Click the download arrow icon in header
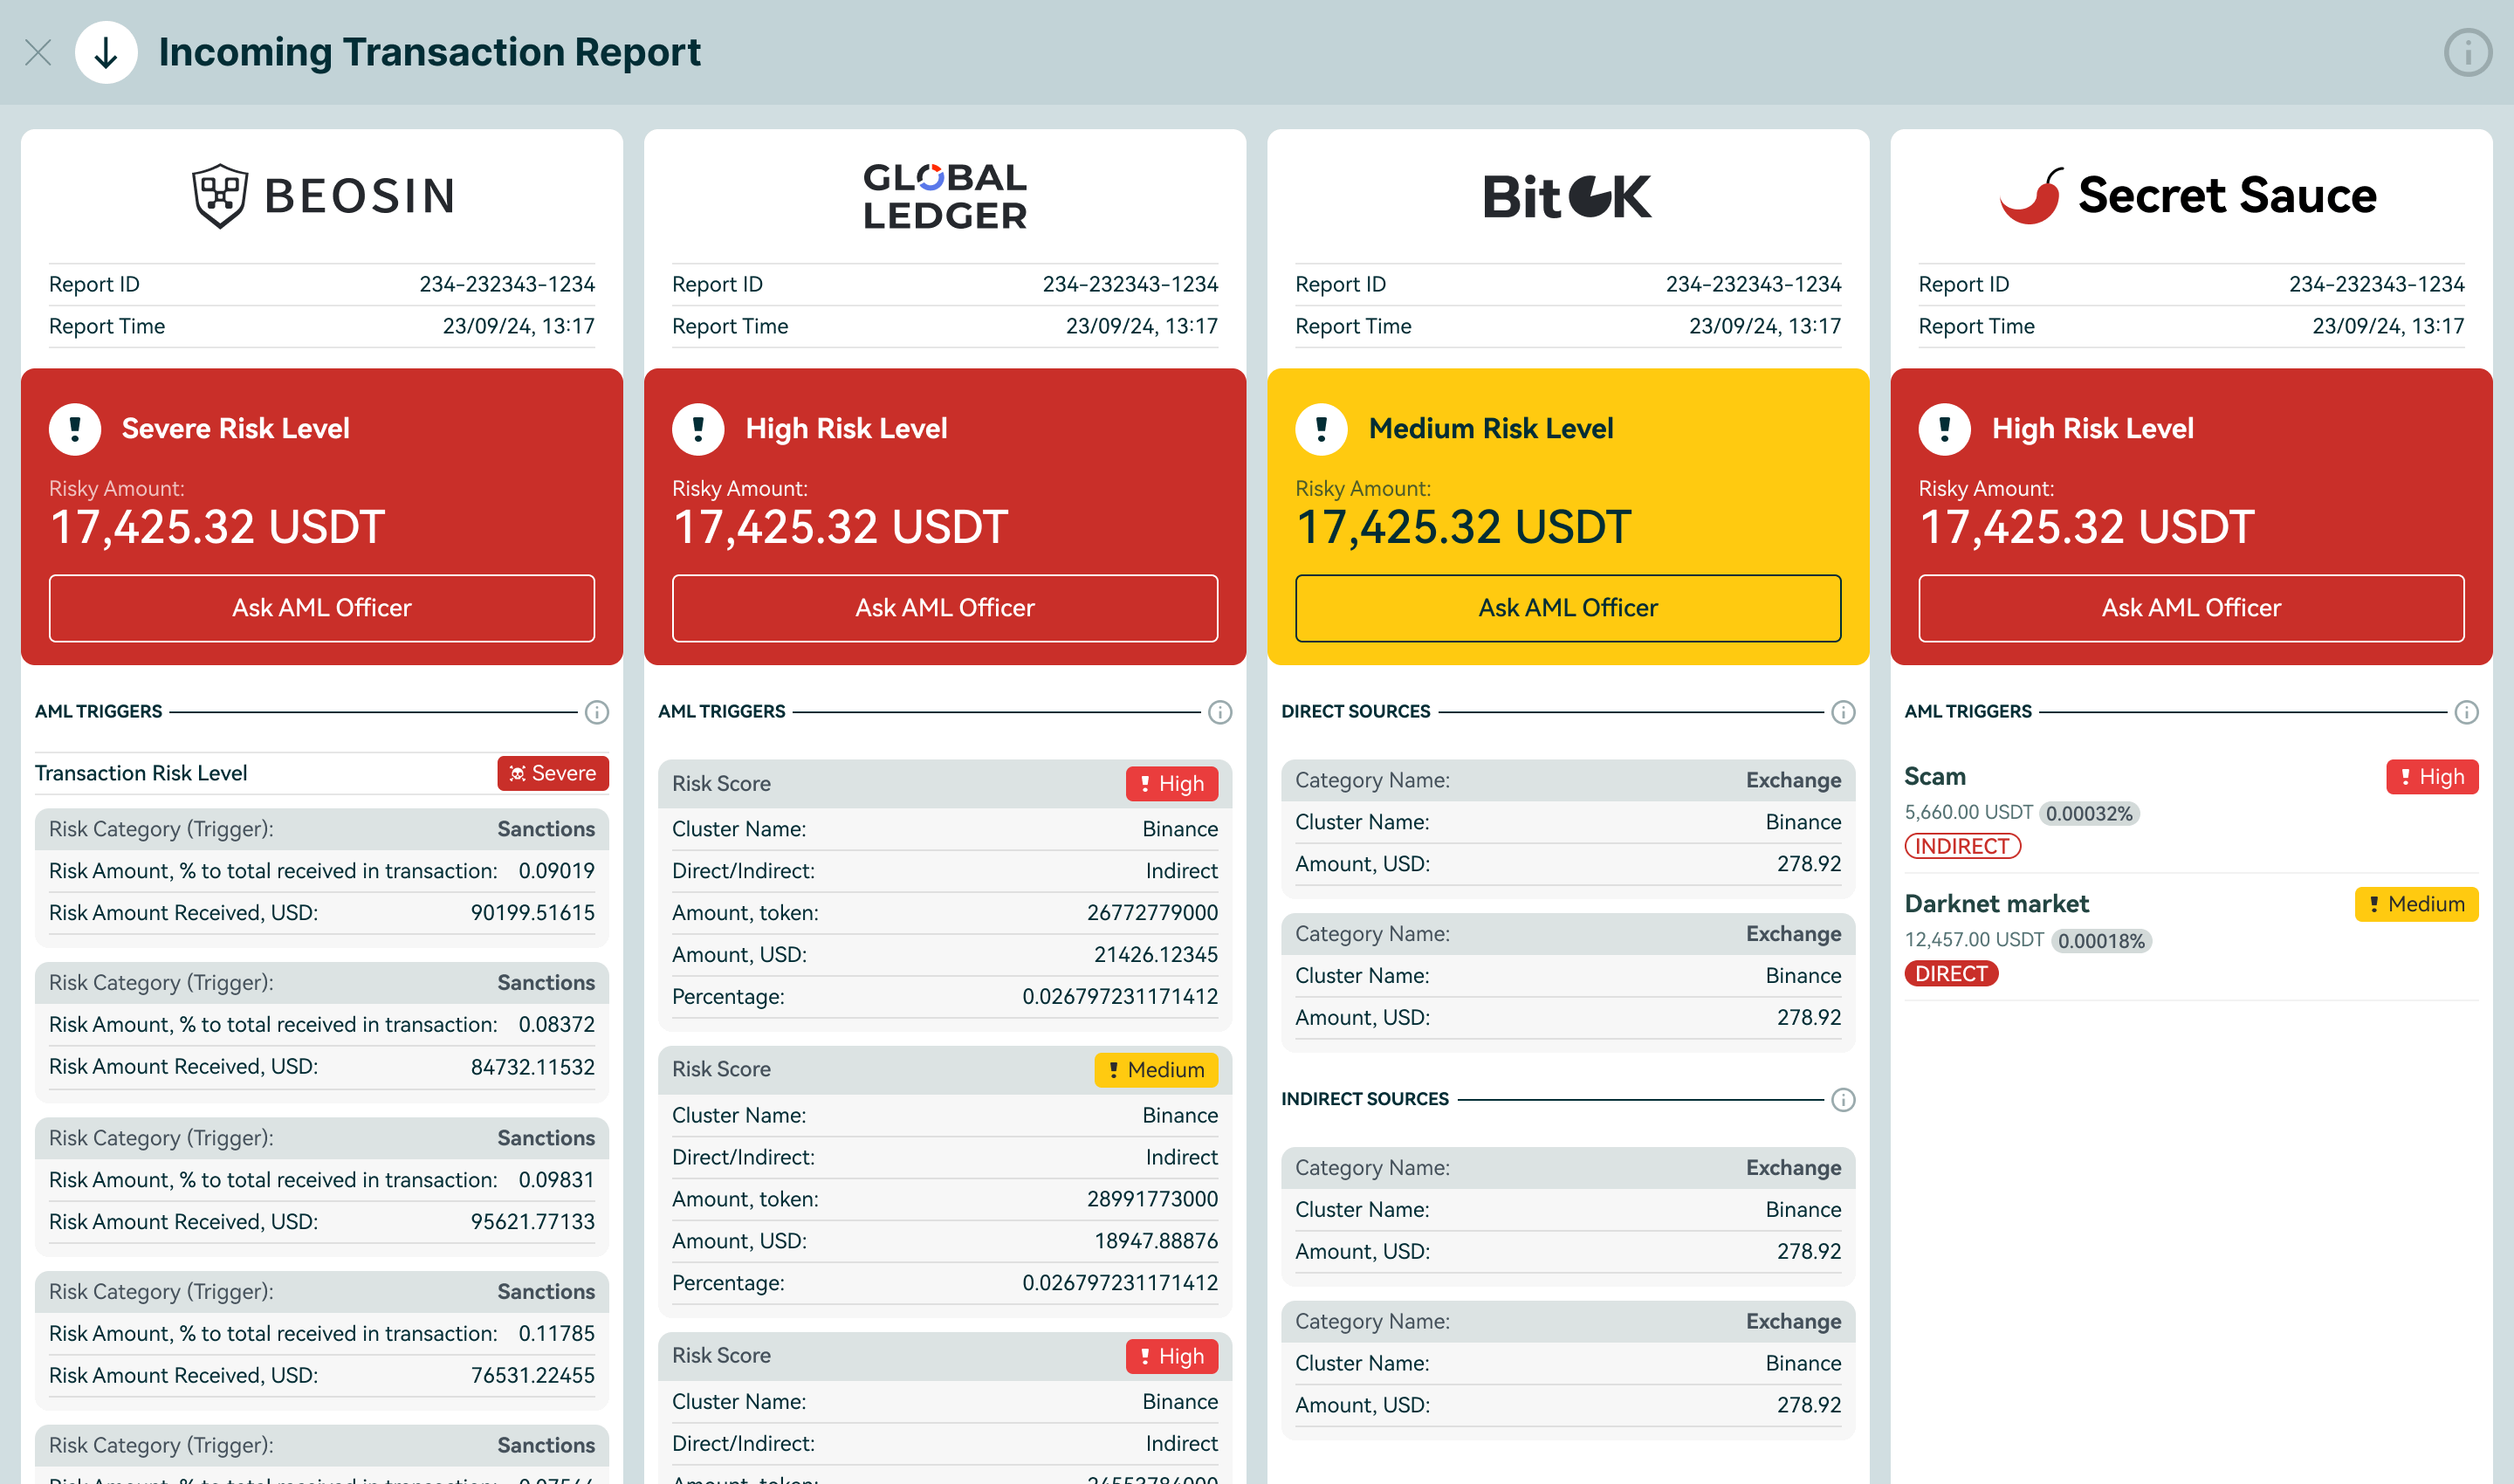2514x1484 pixels. point(106,52)
